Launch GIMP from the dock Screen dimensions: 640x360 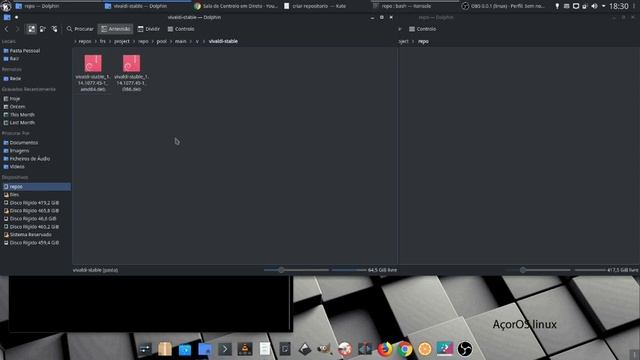[325, 349]
